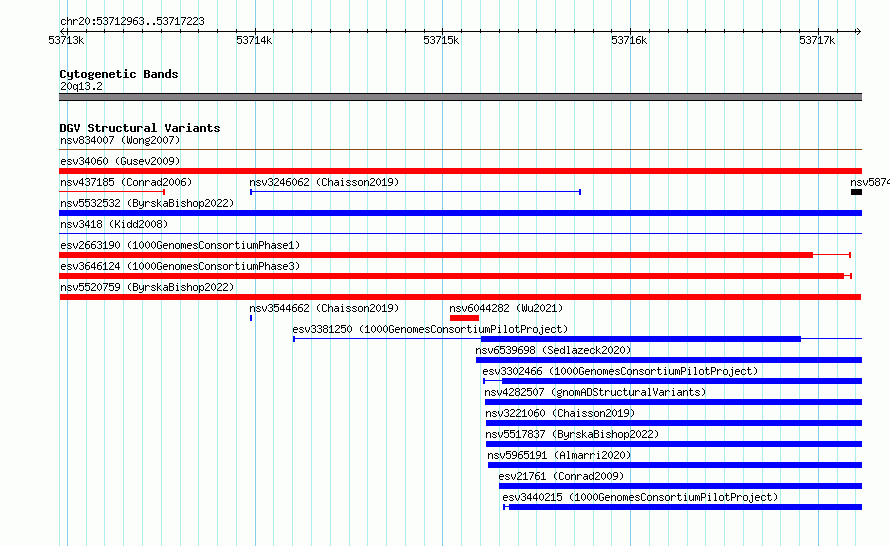This screenshot has height=546, width=890.
Task: Select the nsv5520759 (ByrskaBishop2022) label
Action: (x=147, y=287)
